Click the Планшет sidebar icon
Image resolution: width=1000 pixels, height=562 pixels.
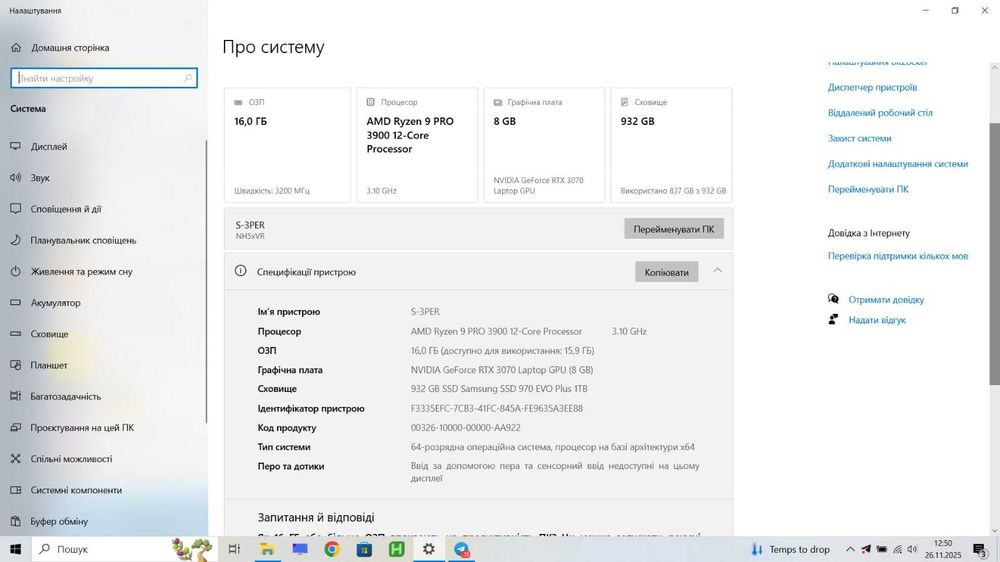[16, 365]
